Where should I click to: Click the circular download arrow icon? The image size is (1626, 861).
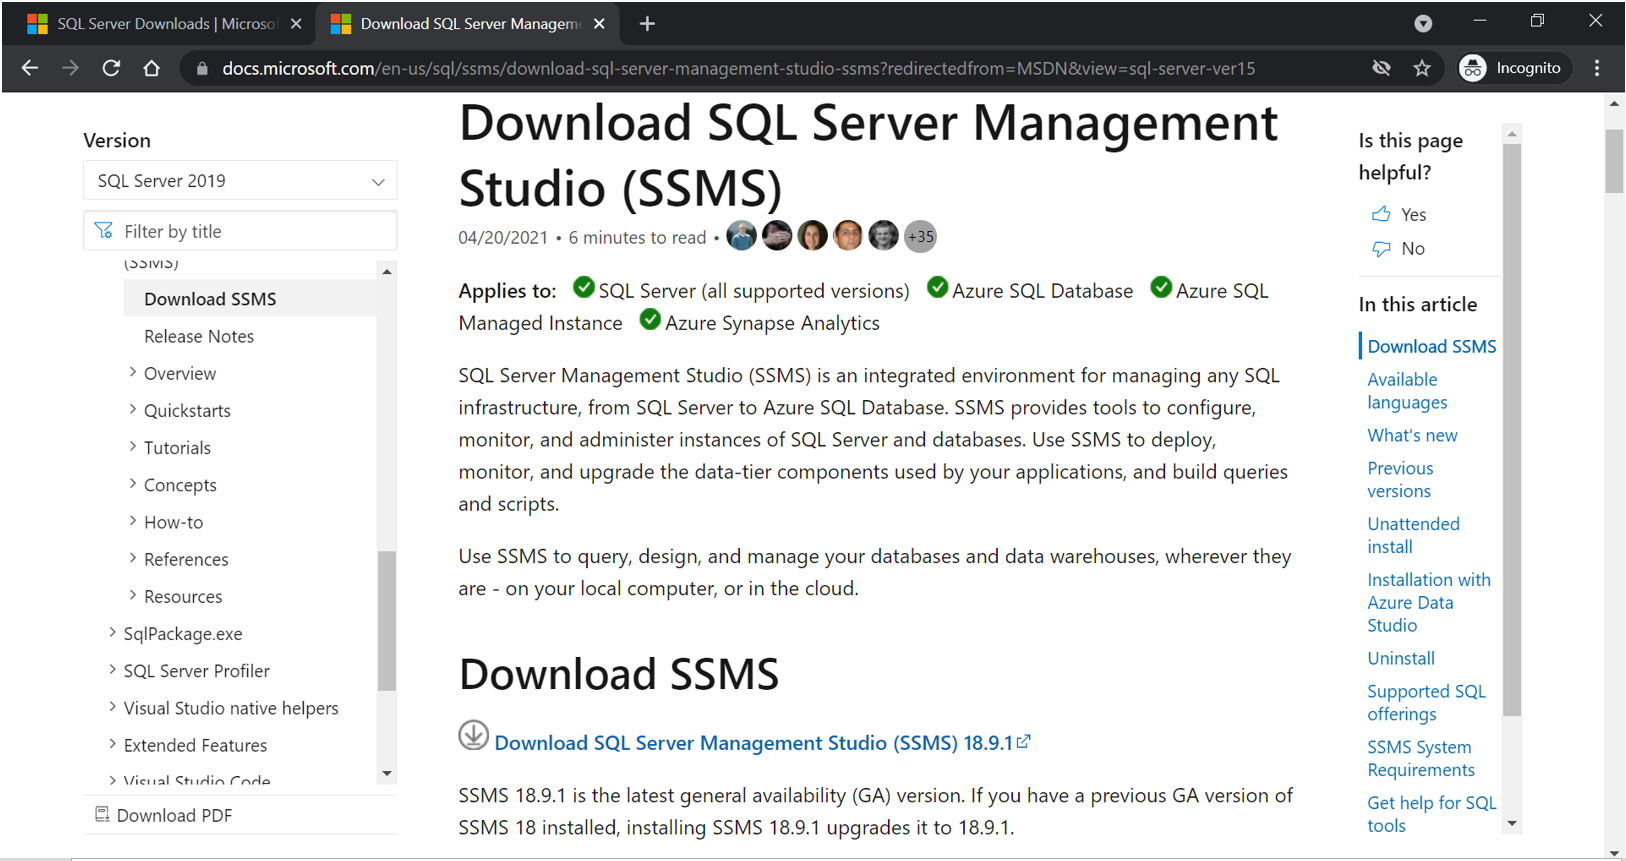pyautogui.click(x=474, y=735)
